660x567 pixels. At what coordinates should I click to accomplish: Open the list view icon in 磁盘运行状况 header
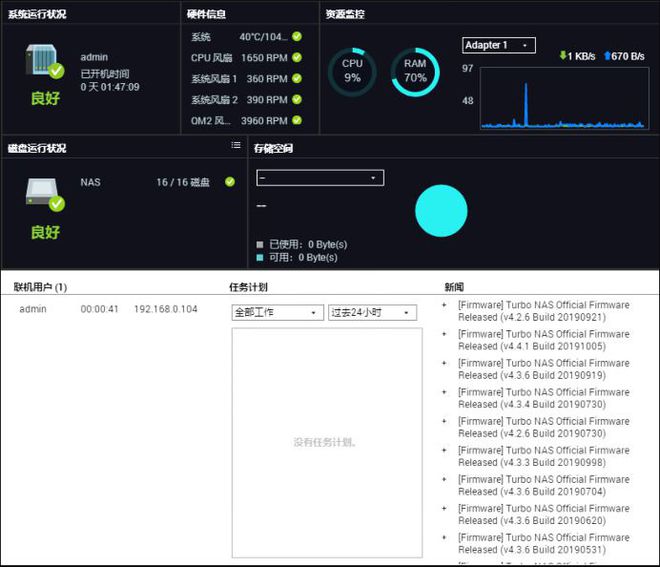236,146
